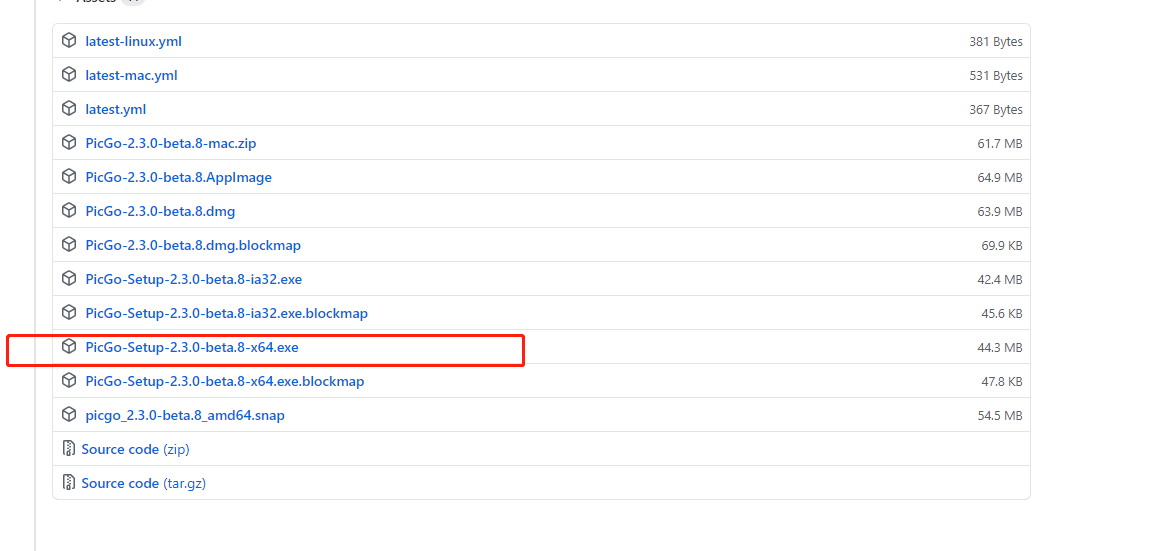Click zip file icon beside Source code (tar.gz)
Screen dimensions: 1155x551
pyautogui.click(x=69, y=482)
